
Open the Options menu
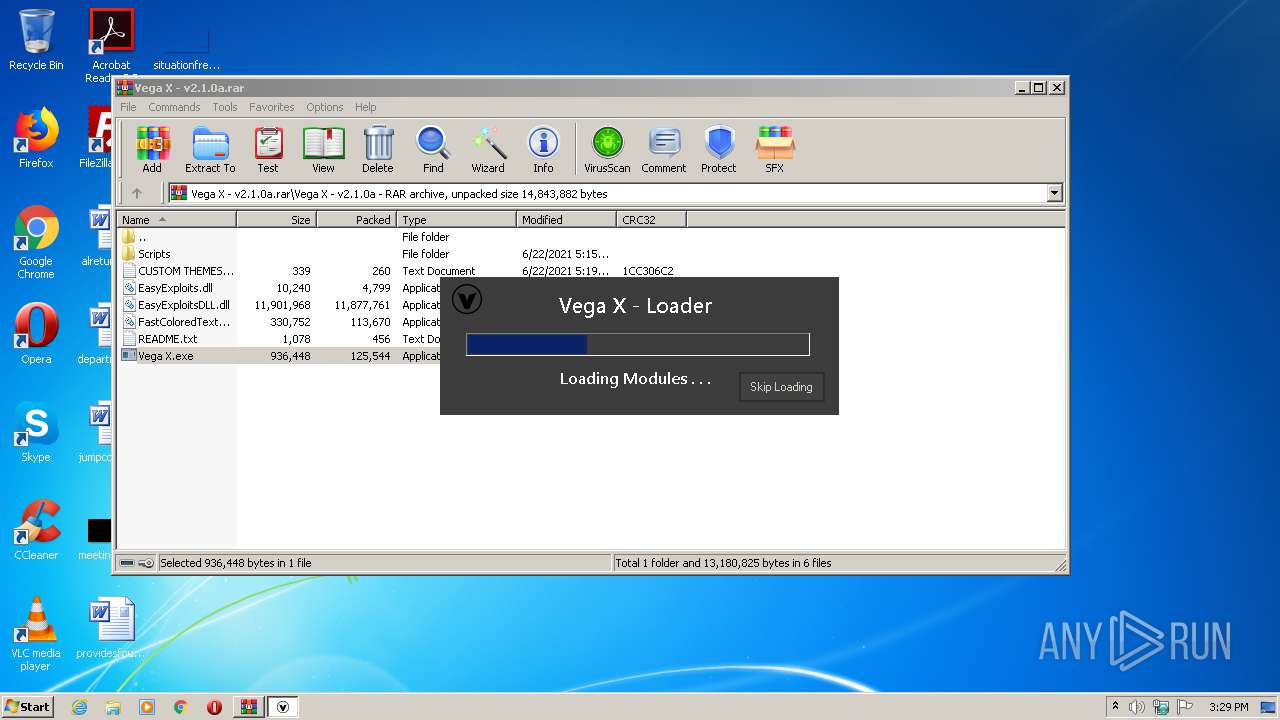324,107
